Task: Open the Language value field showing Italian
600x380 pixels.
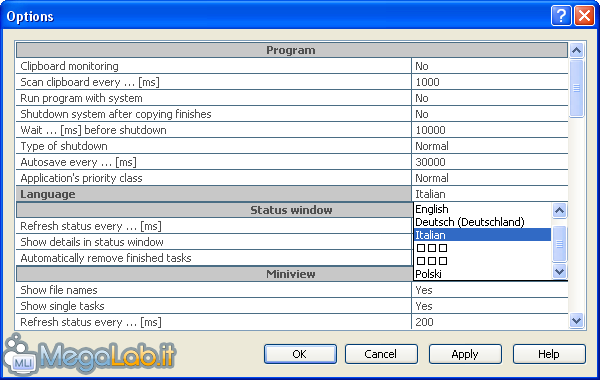Action: click(x=490, y=194)
